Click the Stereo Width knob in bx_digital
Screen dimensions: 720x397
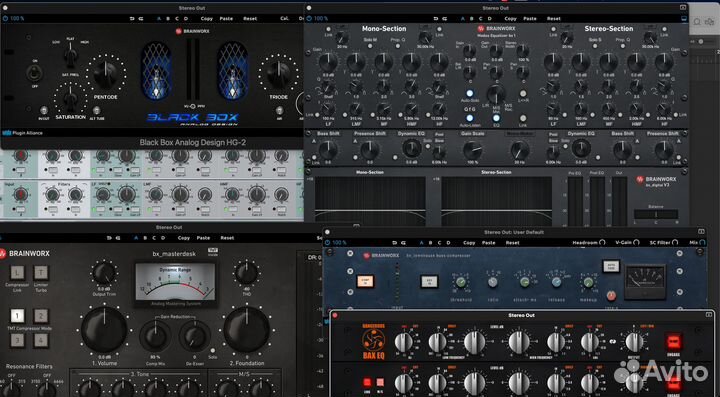click(x=523, y=50)
